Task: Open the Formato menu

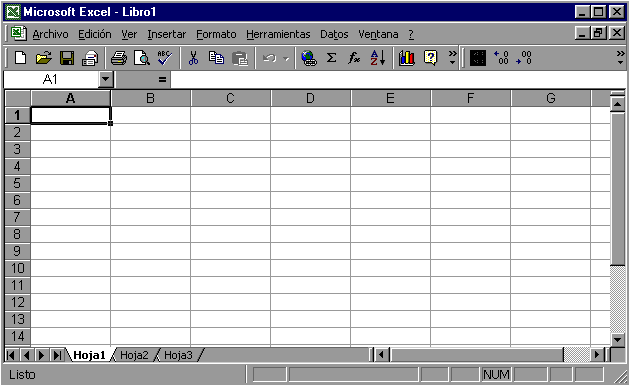Action: click(216, 34)
